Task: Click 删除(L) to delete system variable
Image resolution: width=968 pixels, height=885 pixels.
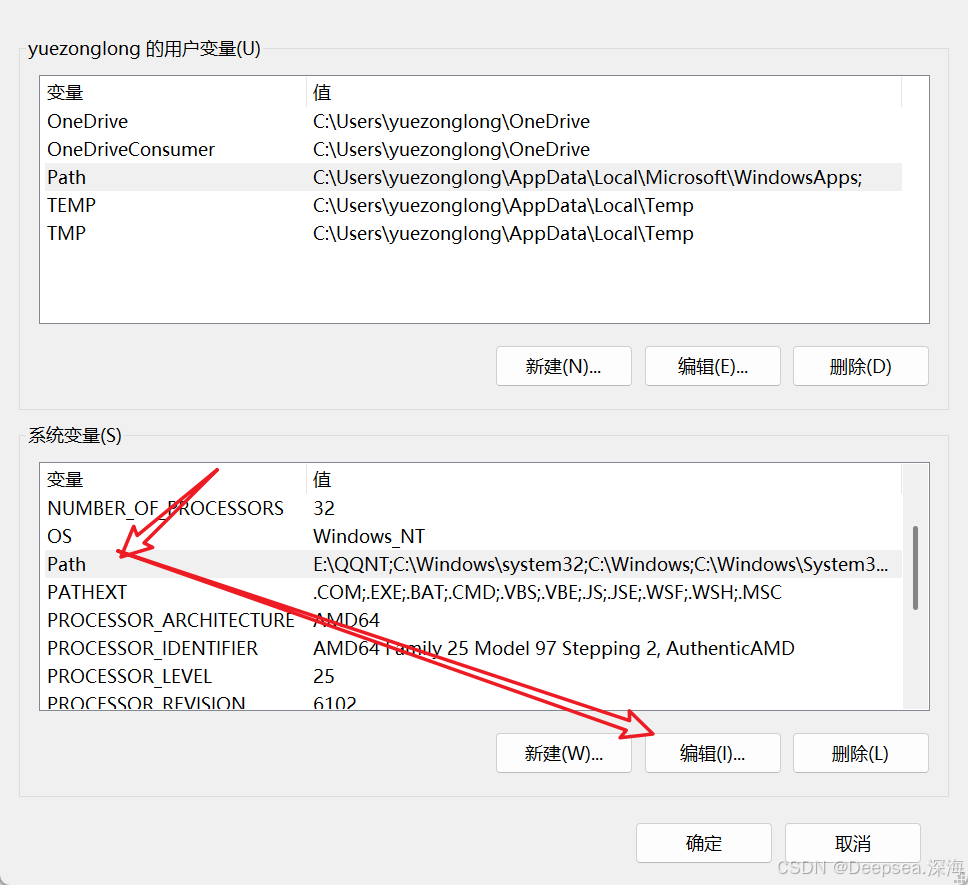Action: pos(860,753)
